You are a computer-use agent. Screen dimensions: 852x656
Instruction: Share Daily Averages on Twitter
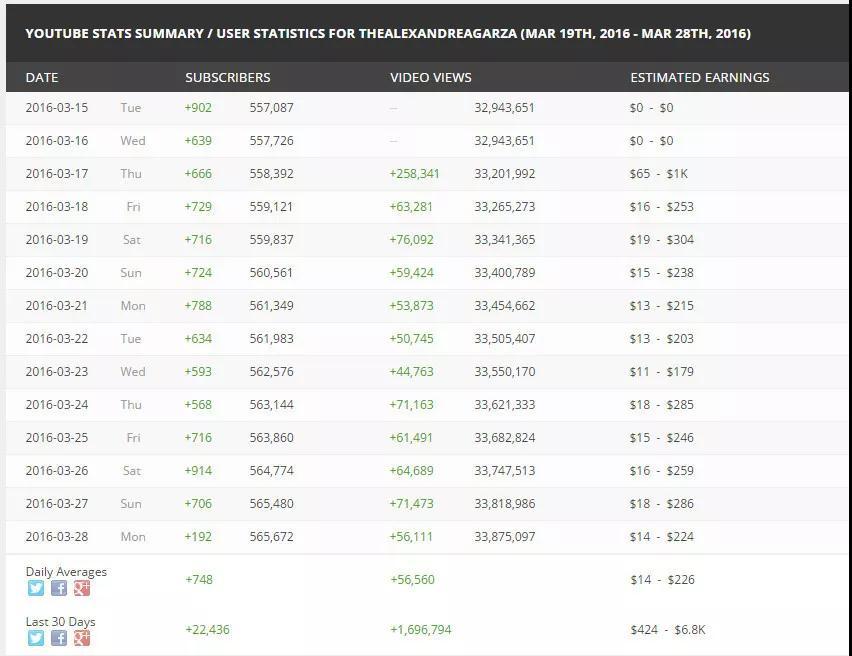pos(36,588)
